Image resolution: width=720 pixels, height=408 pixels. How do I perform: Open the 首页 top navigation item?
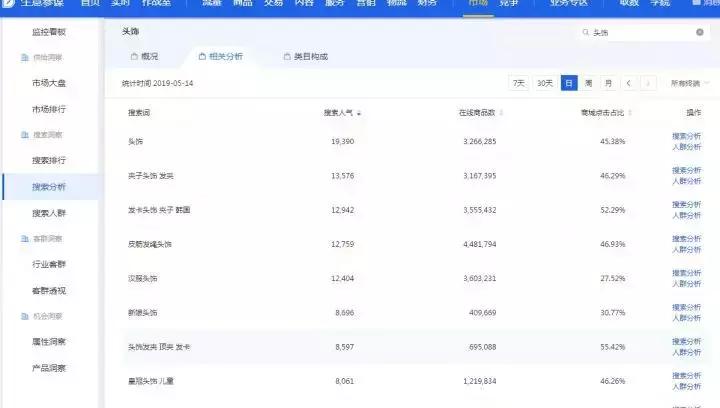(x=90, y=3)
